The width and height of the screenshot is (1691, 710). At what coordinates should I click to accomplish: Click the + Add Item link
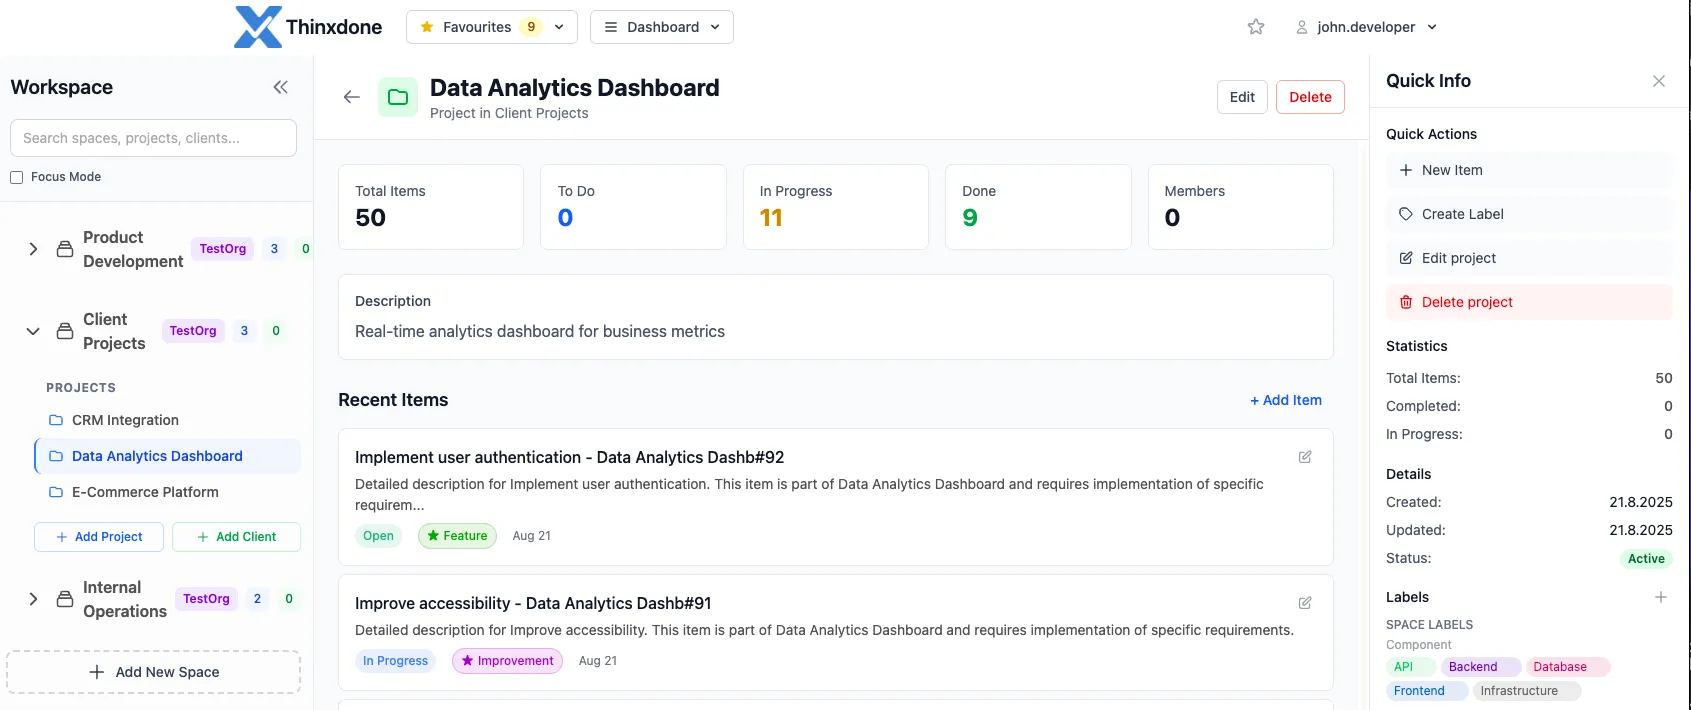coord(1286,400)
